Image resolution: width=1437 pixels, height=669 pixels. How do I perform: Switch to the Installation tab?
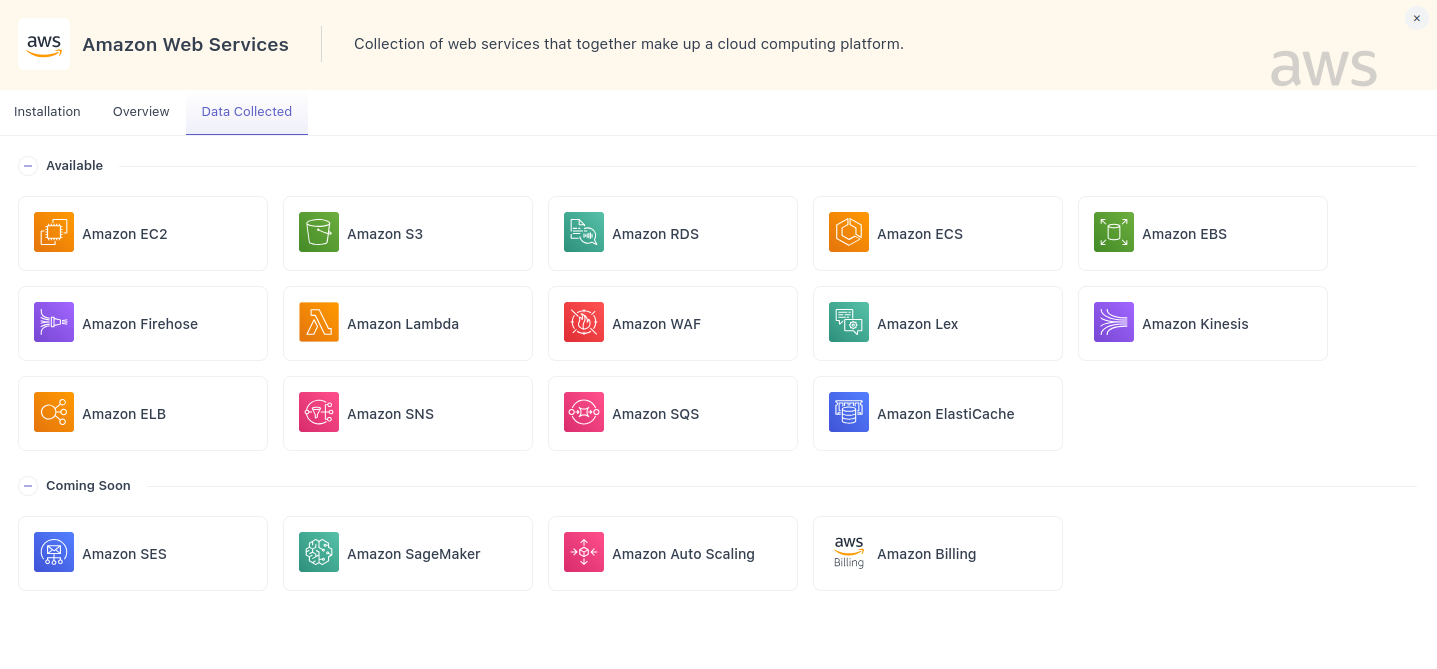[x=47, y=111]
